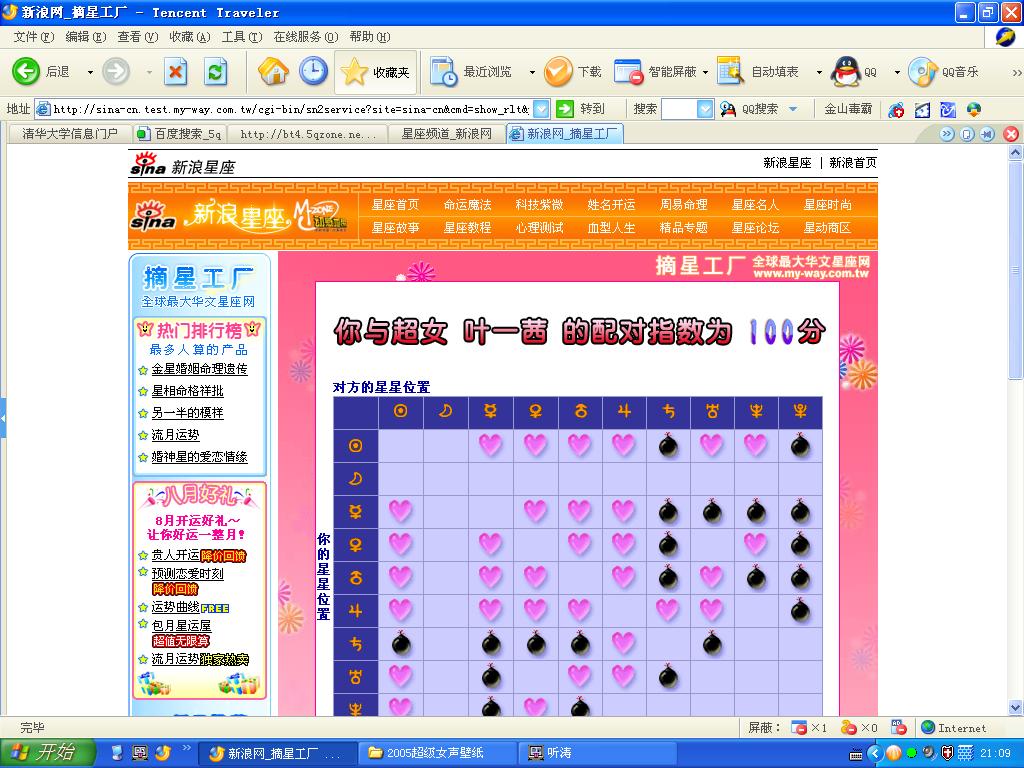Click the Home house icon
Screen dimensions: 1024x768
273,71
